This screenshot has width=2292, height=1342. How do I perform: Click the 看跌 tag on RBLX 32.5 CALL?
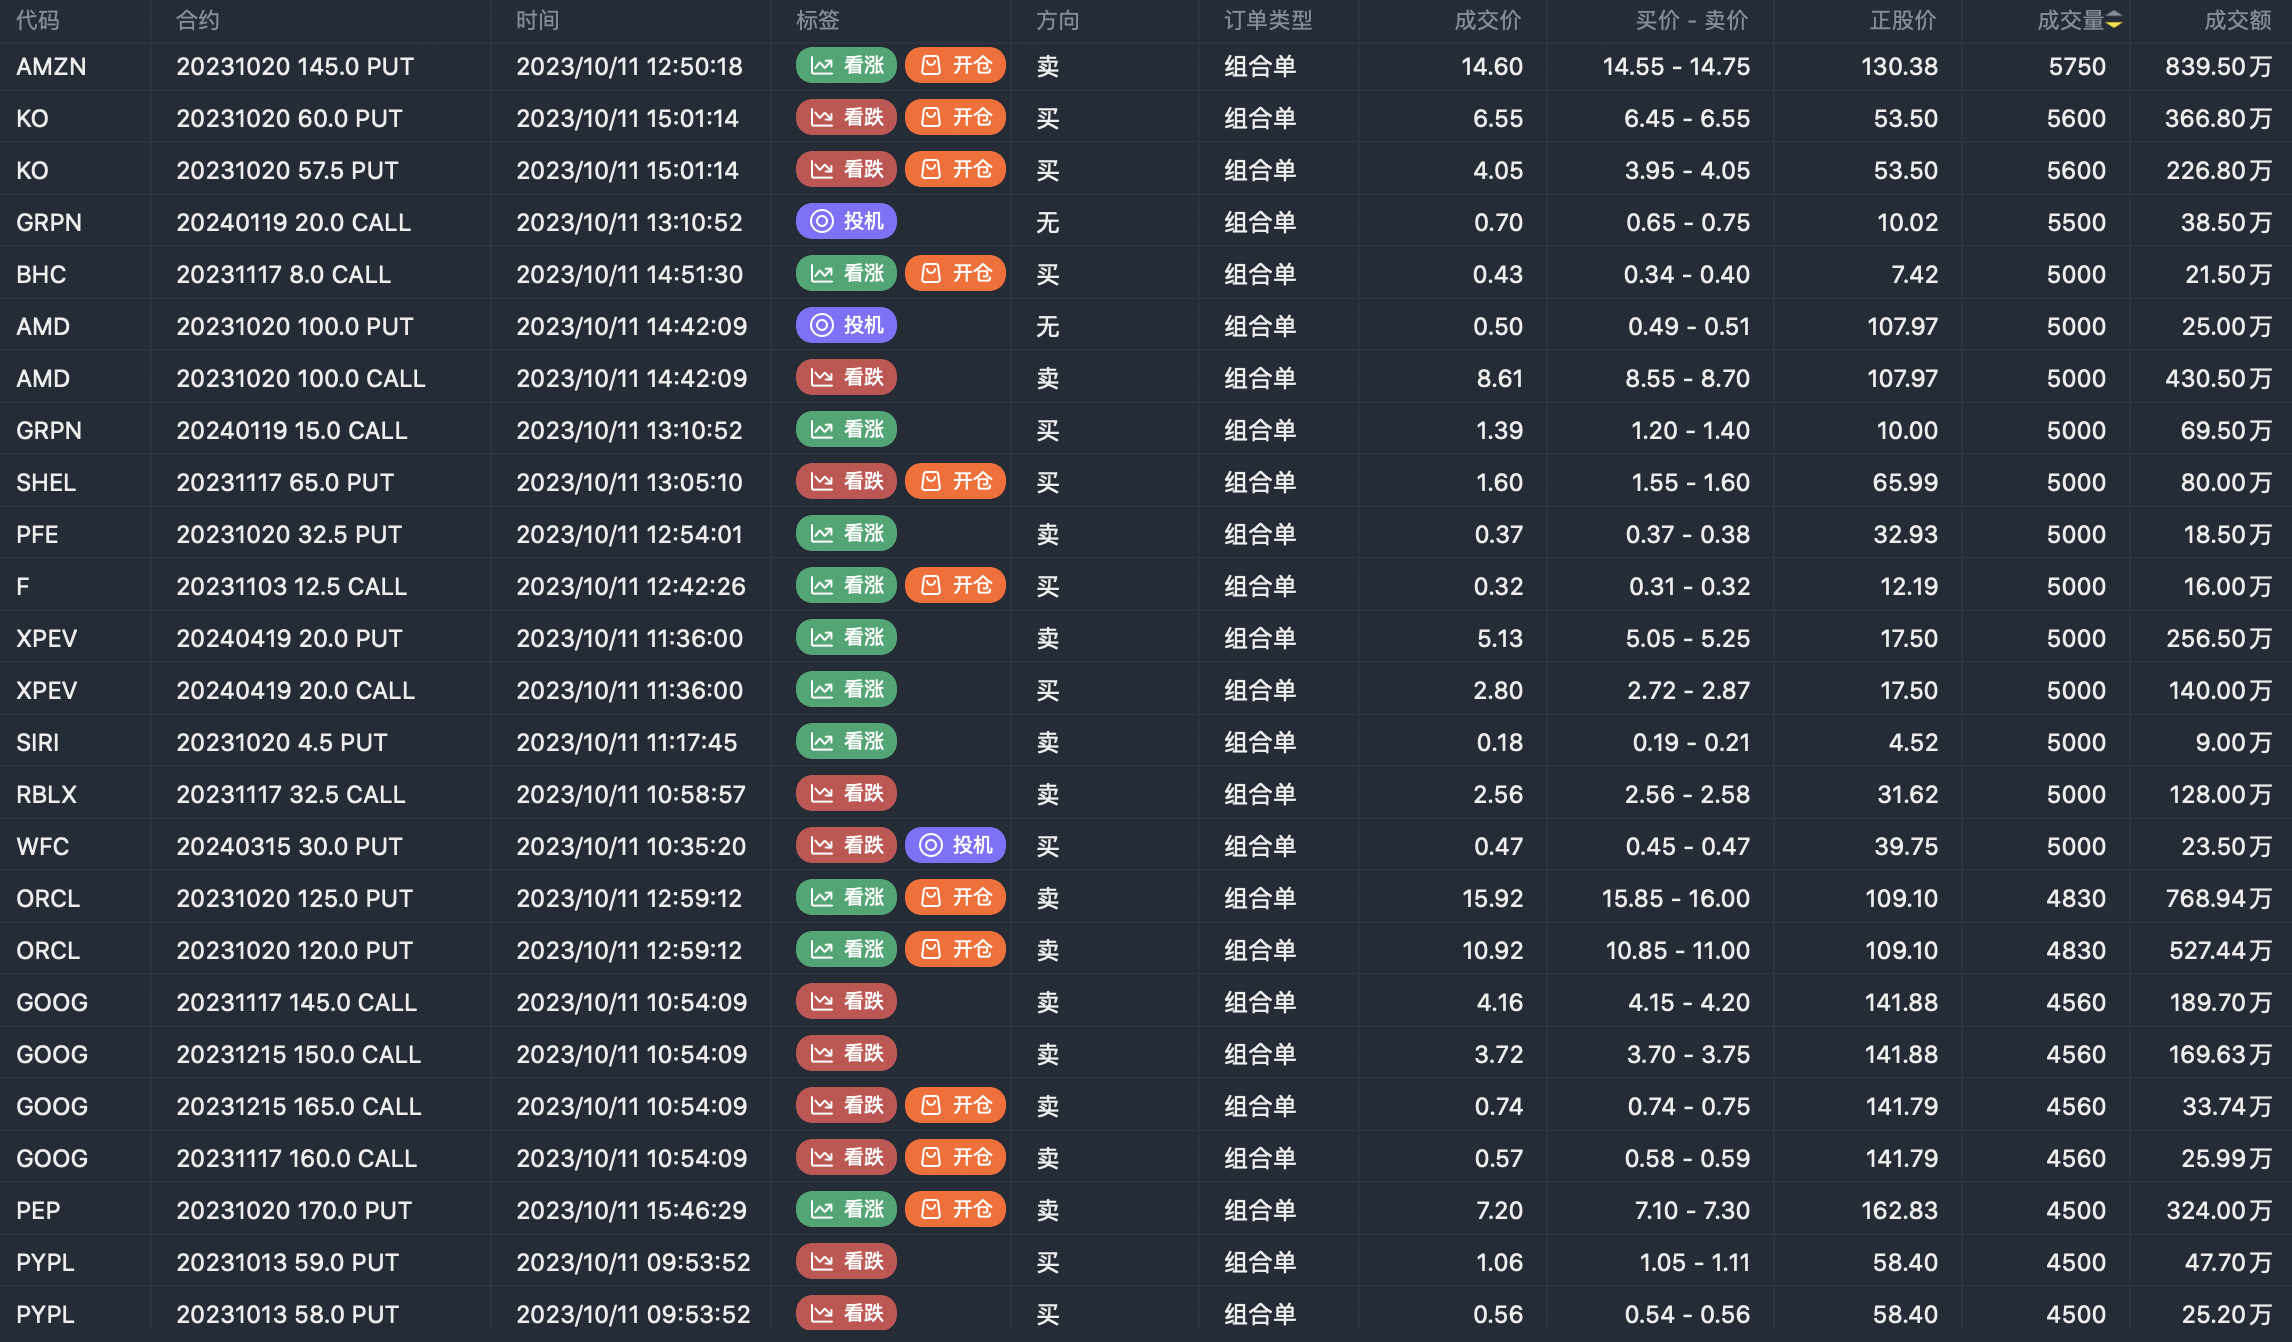(846, 794)
